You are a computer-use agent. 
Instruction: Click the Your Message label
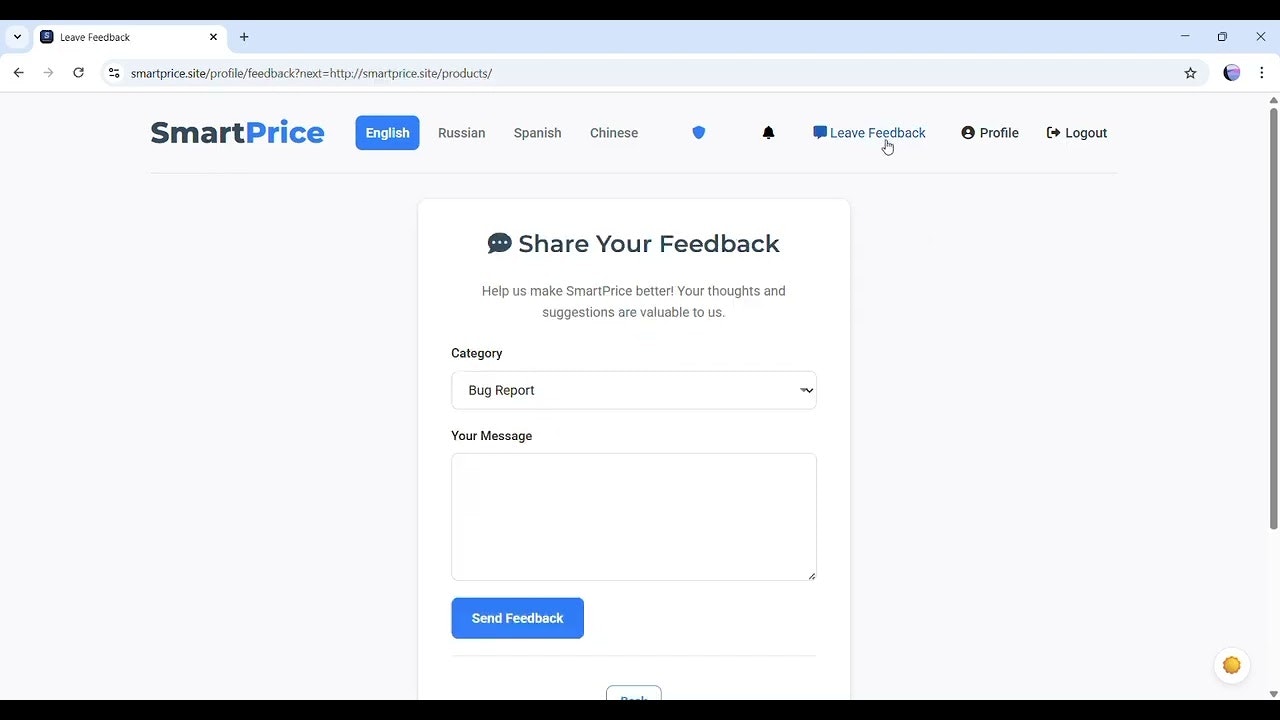(491, 436)
